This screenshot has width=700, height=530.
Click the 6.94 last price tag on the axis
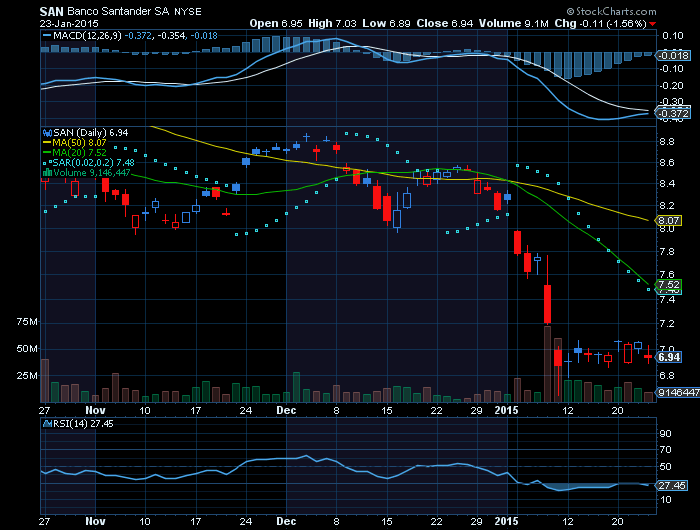(668, 357)
